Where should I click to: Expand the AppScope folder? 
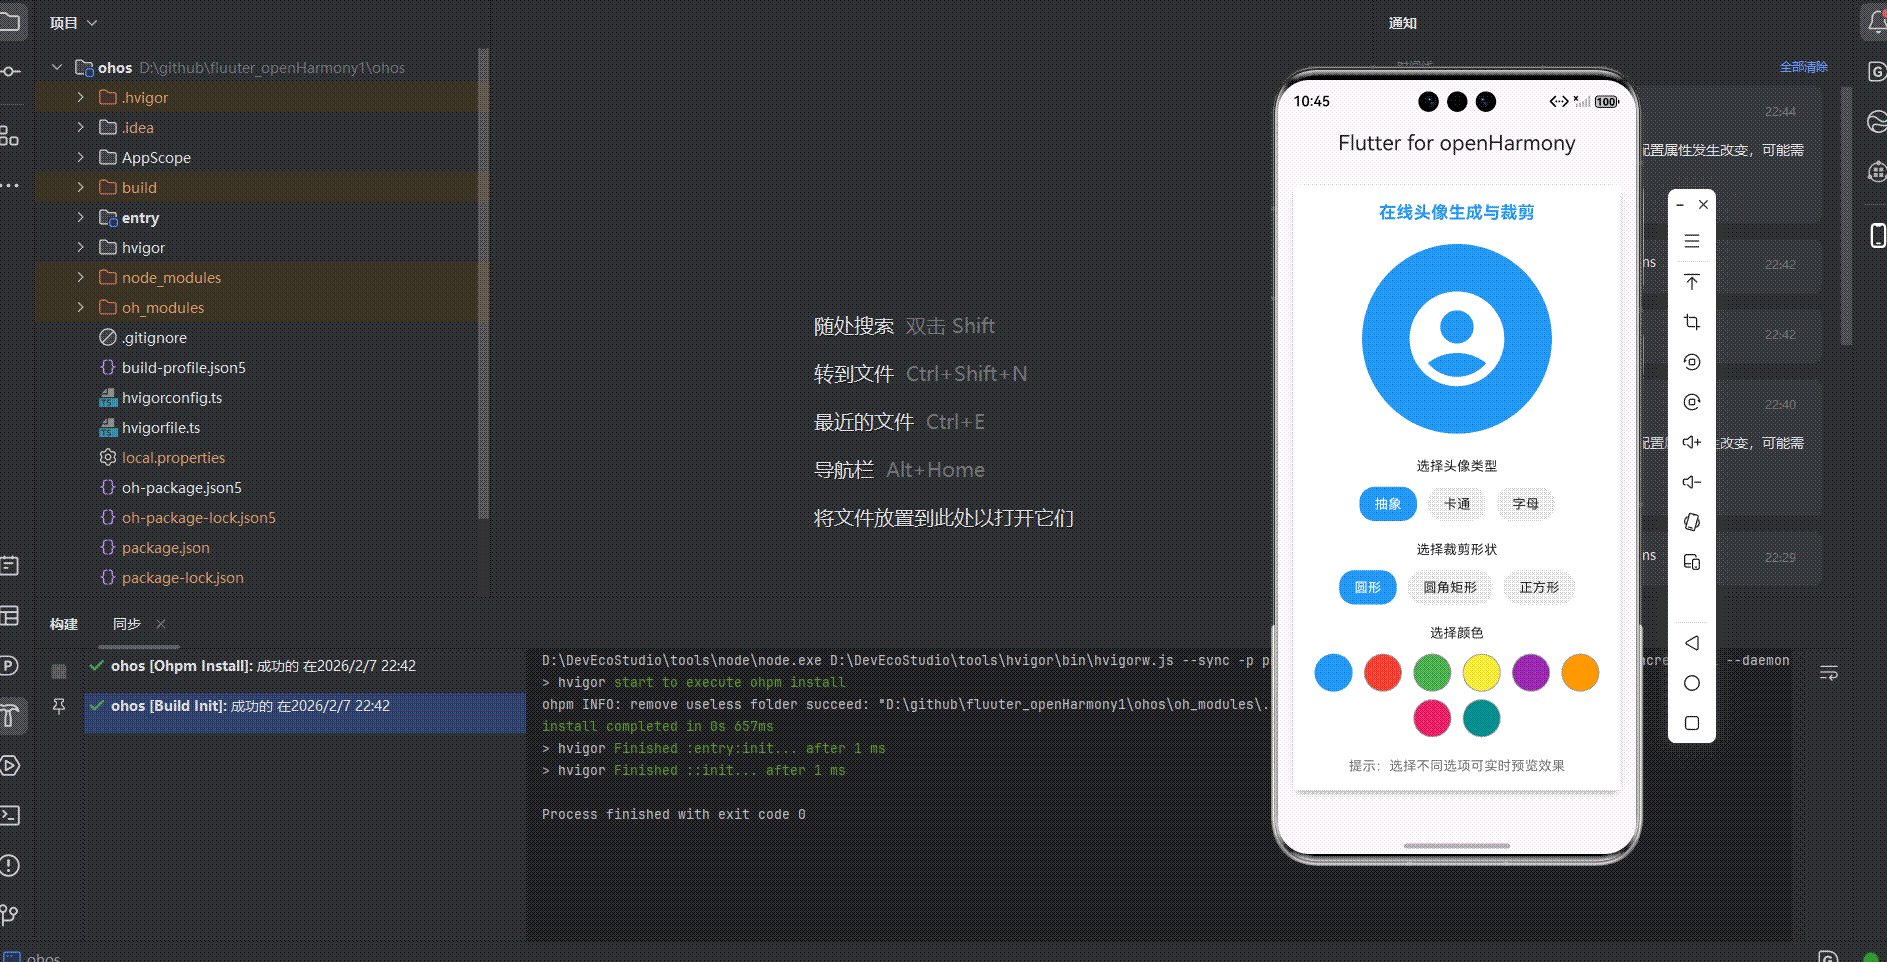pos(81,157)
